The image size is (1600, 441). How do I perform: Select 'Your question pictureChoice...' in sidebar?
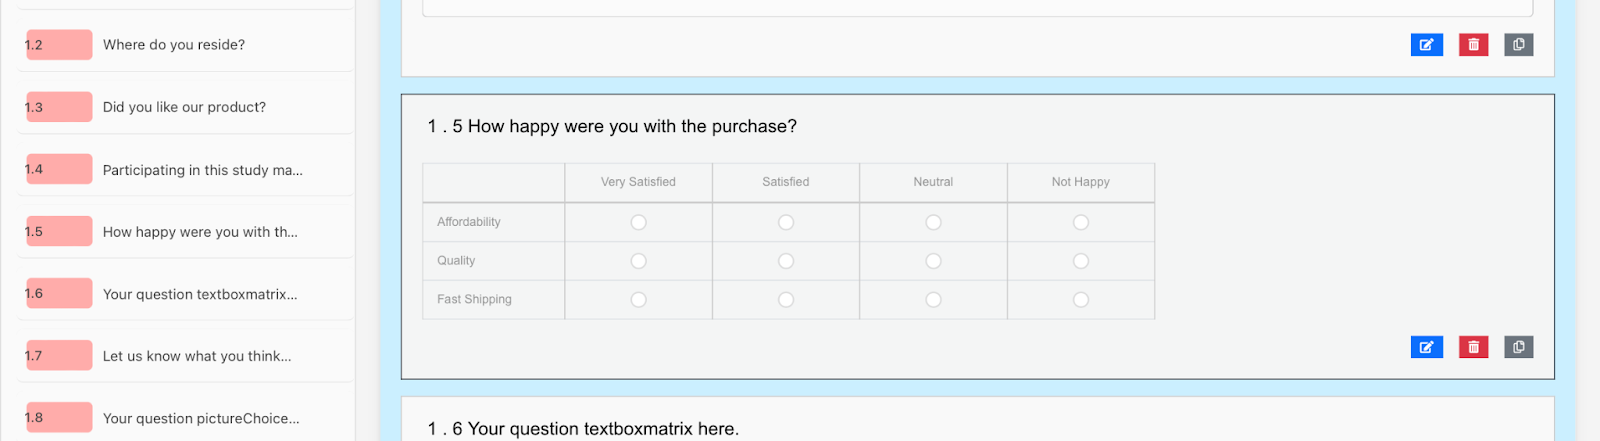point(201,418)
